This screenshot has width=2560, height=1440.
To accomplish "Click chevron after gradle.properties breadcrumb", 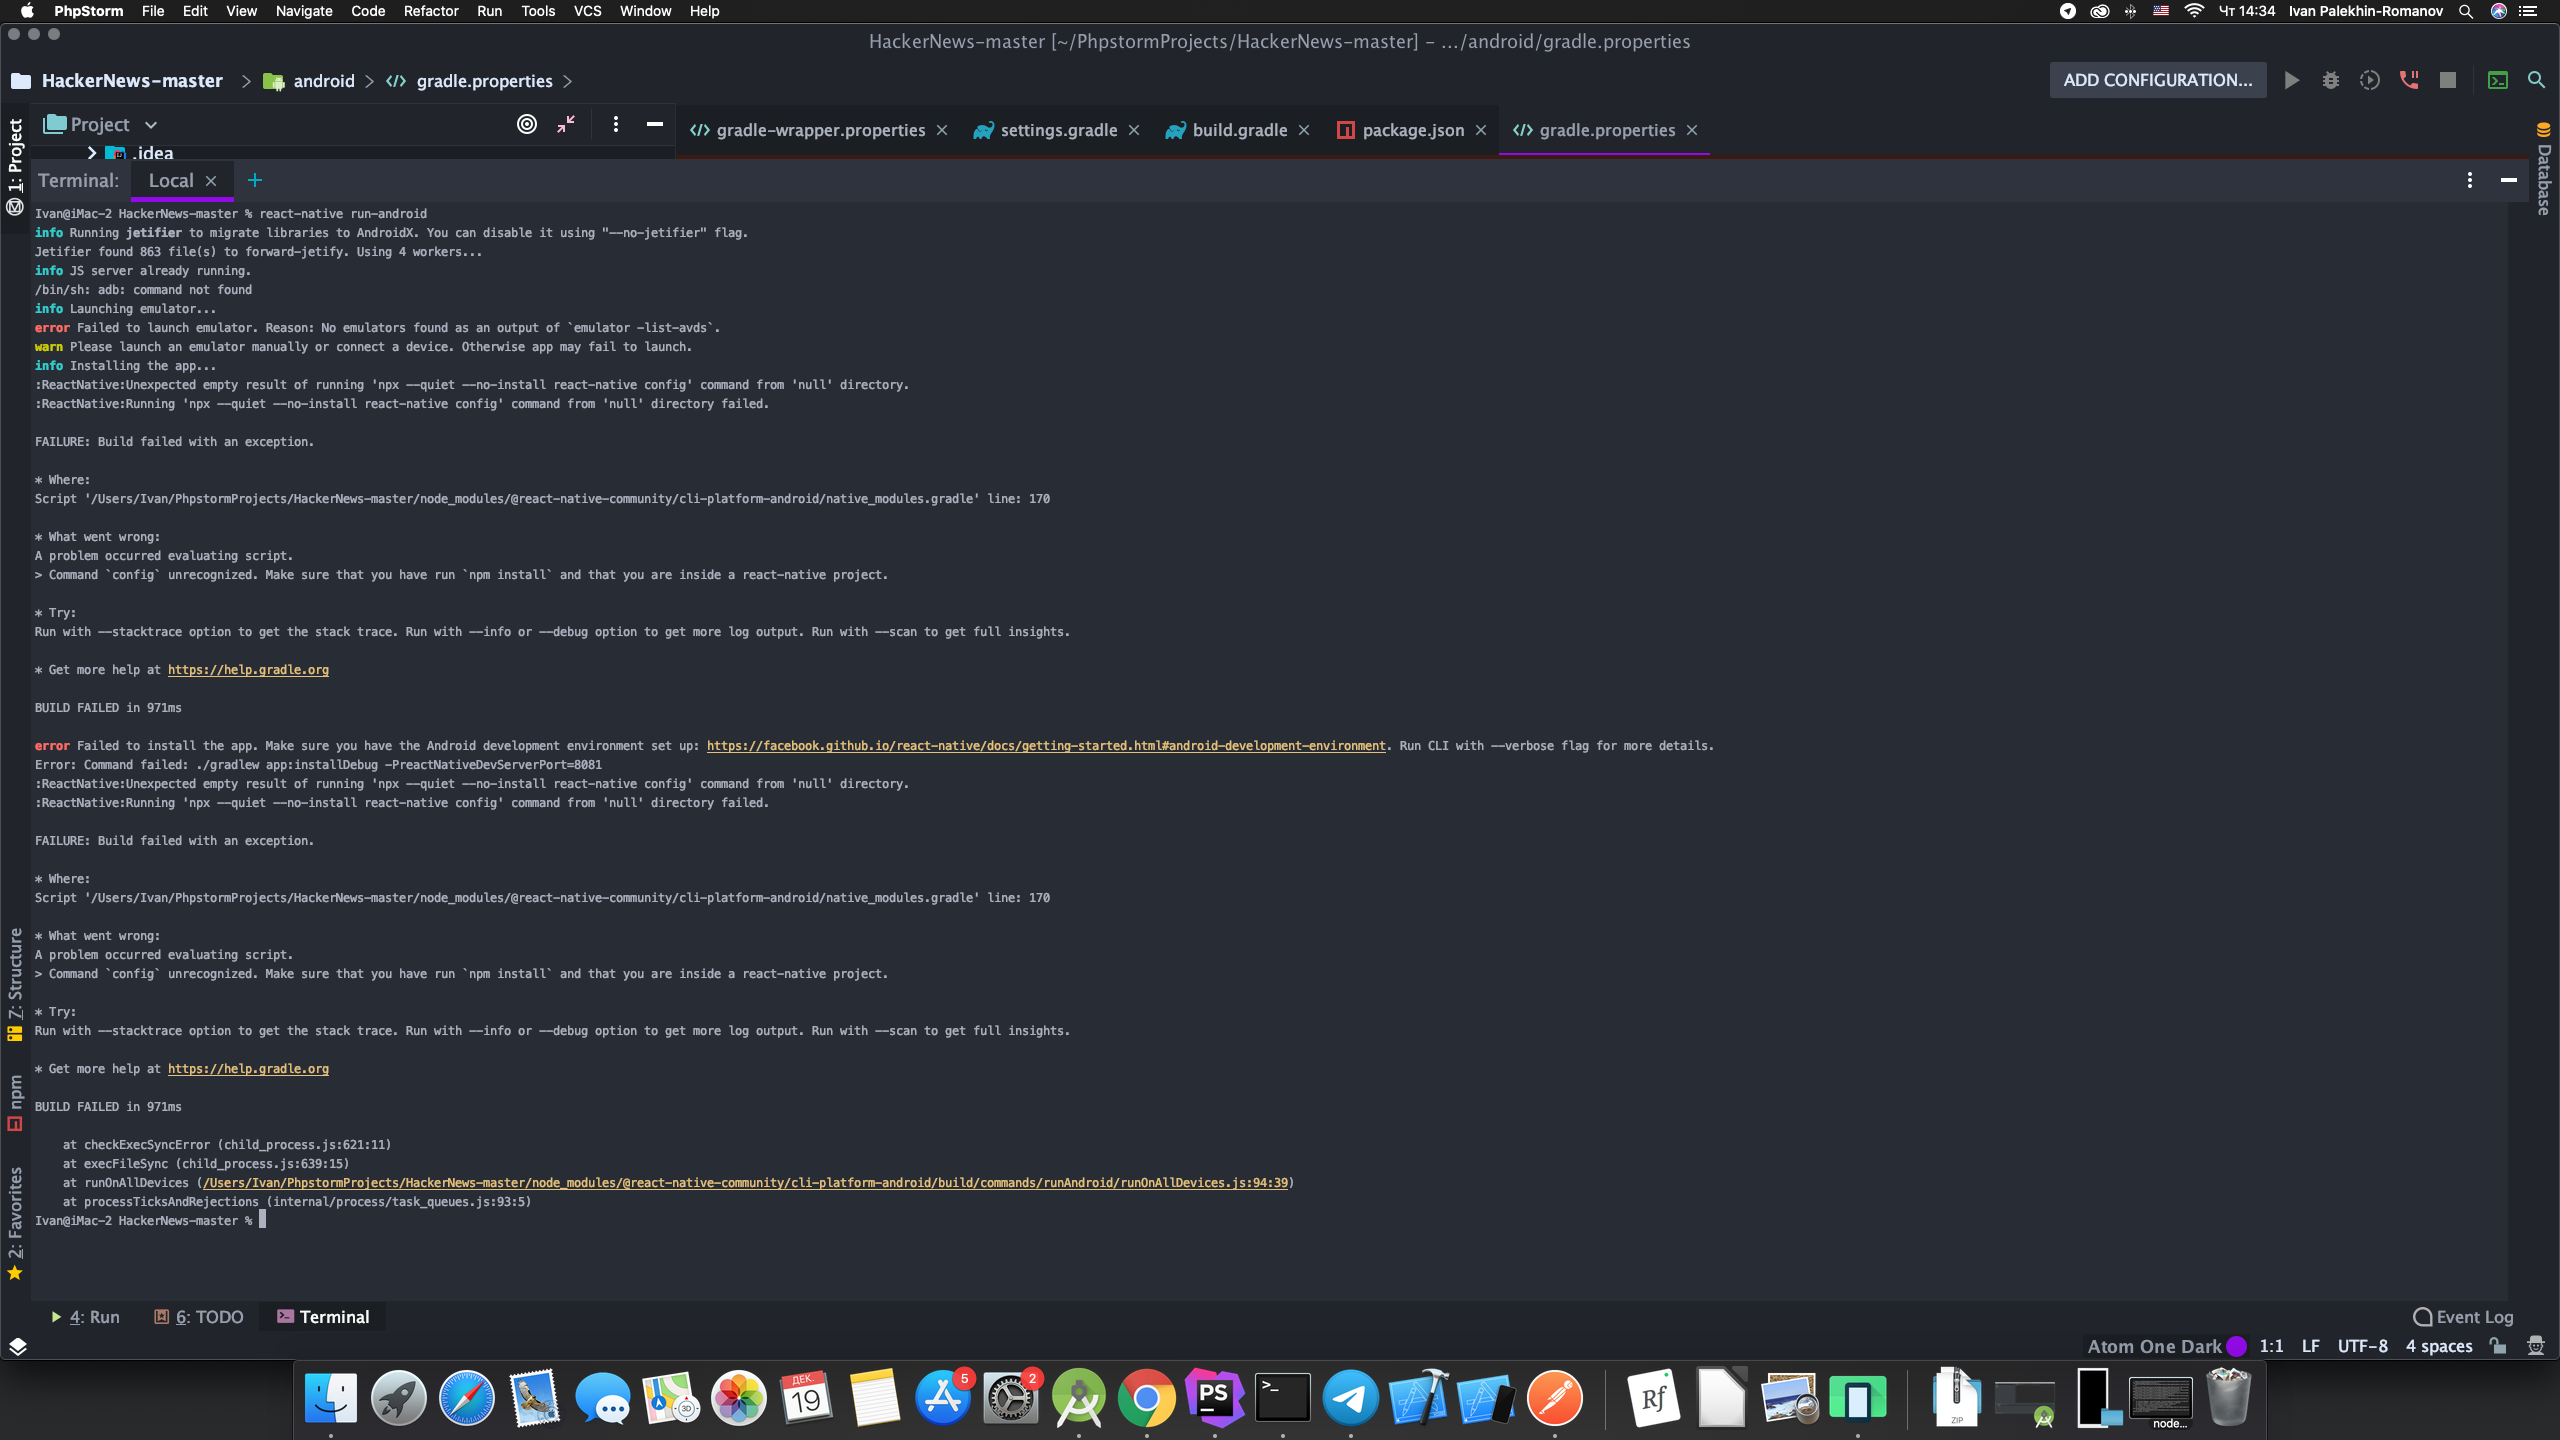I will click(x=567, y=81).
